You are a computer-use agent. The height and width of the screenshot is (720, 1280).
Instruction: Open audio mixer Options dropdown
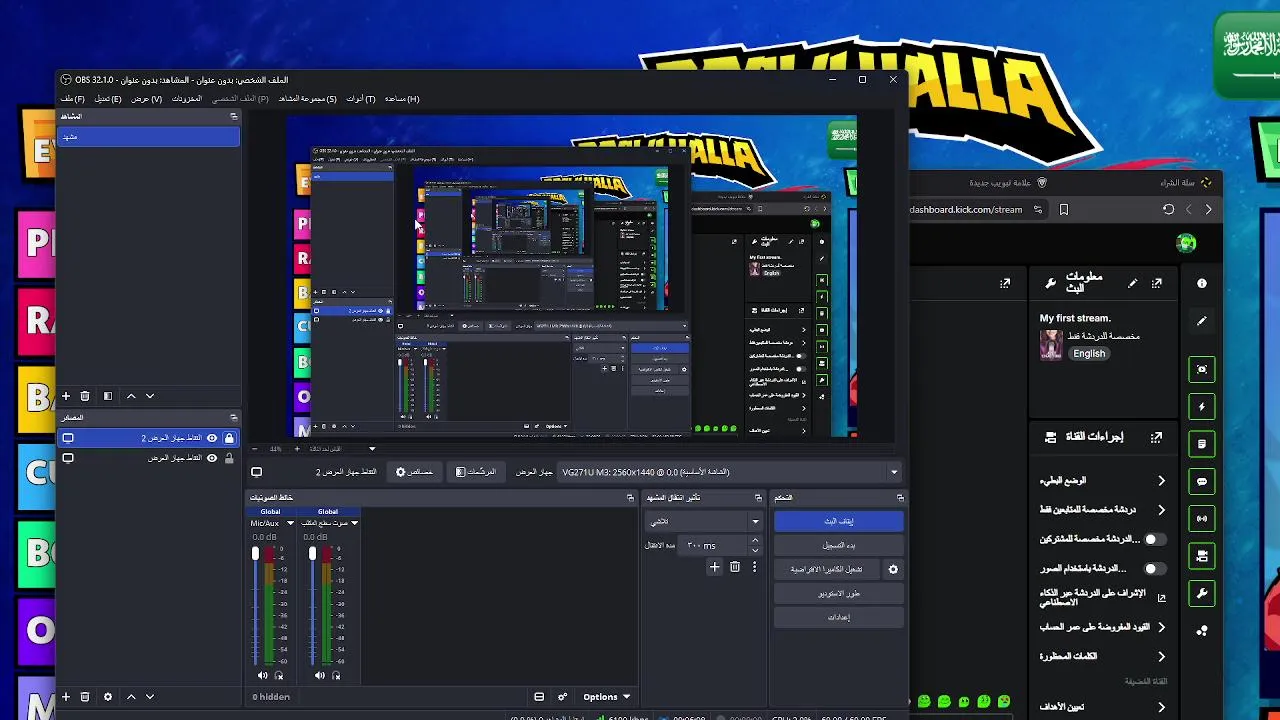pyautogui.click(x=607, y=697)
